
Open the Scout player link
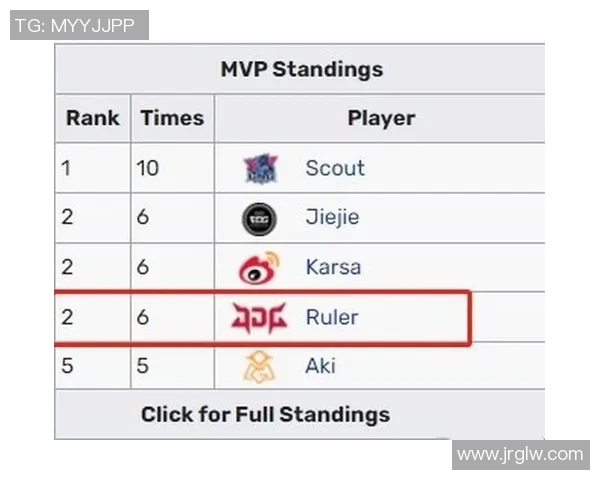(x=335, y=168)
